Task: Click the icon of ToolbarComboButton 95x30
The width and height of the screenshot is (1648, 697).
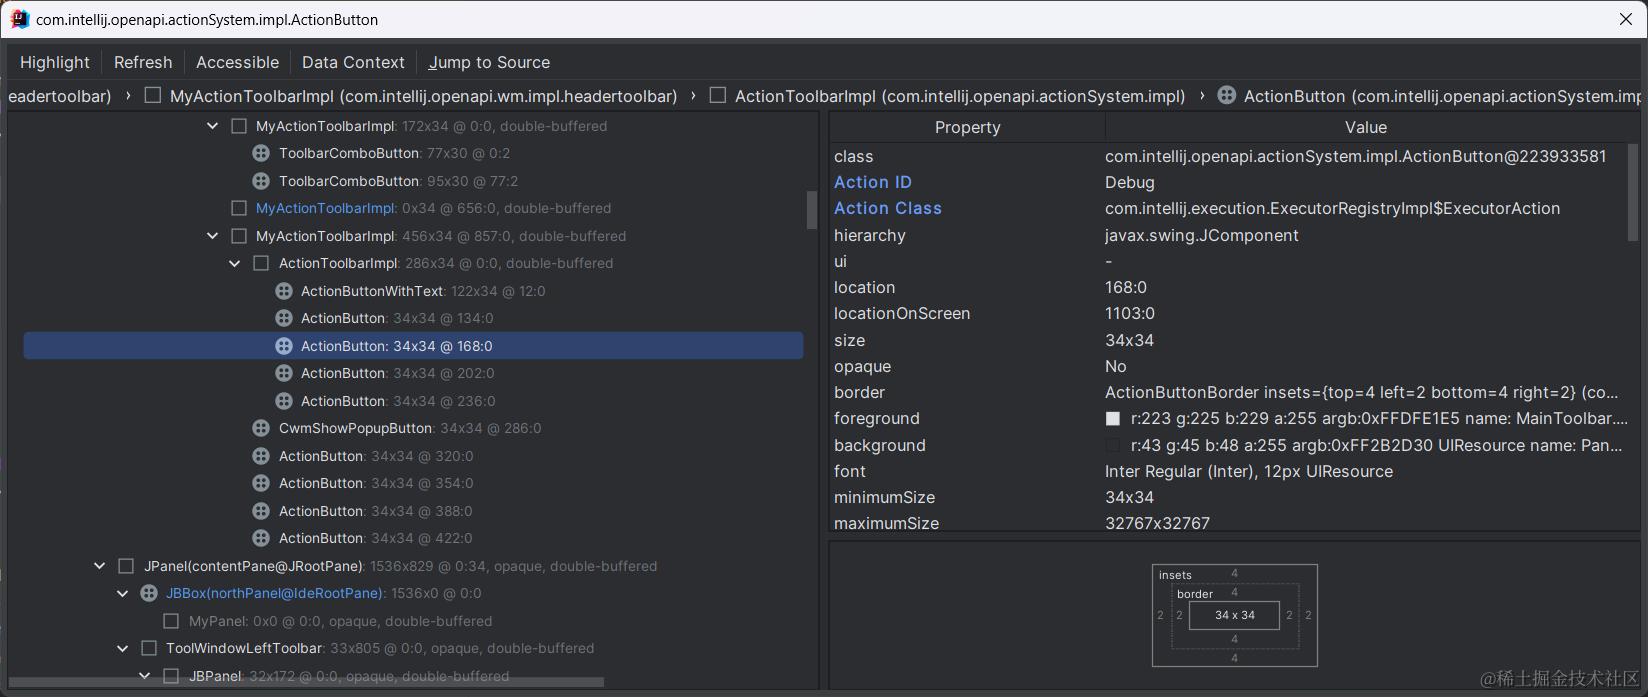Action: 261,181
